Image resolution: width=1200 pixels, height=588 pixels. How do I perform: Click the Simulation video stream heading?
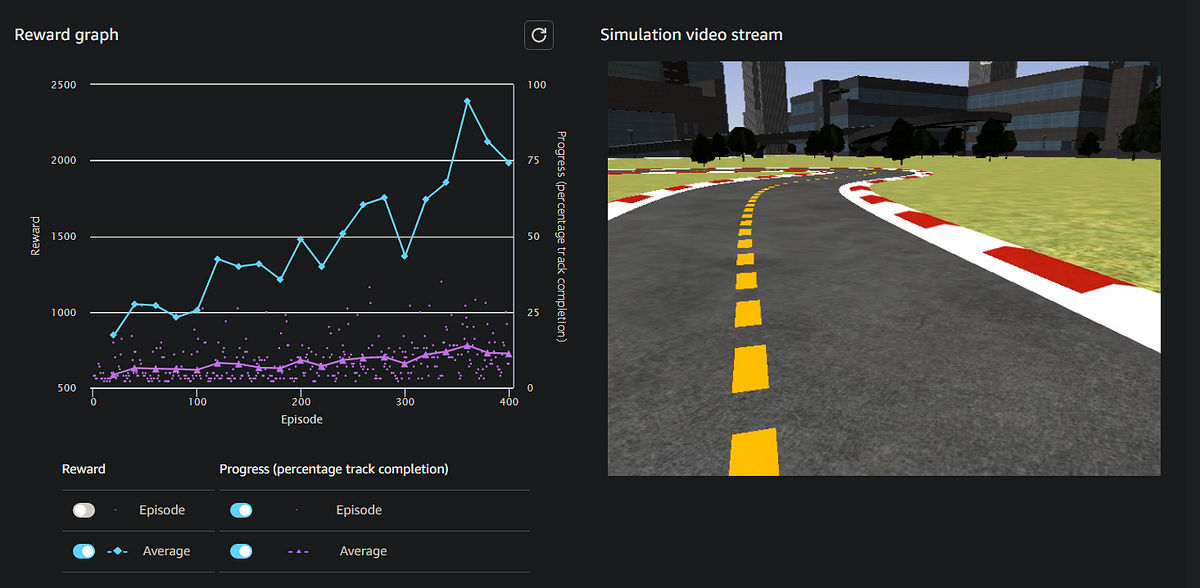pos(690,34)
